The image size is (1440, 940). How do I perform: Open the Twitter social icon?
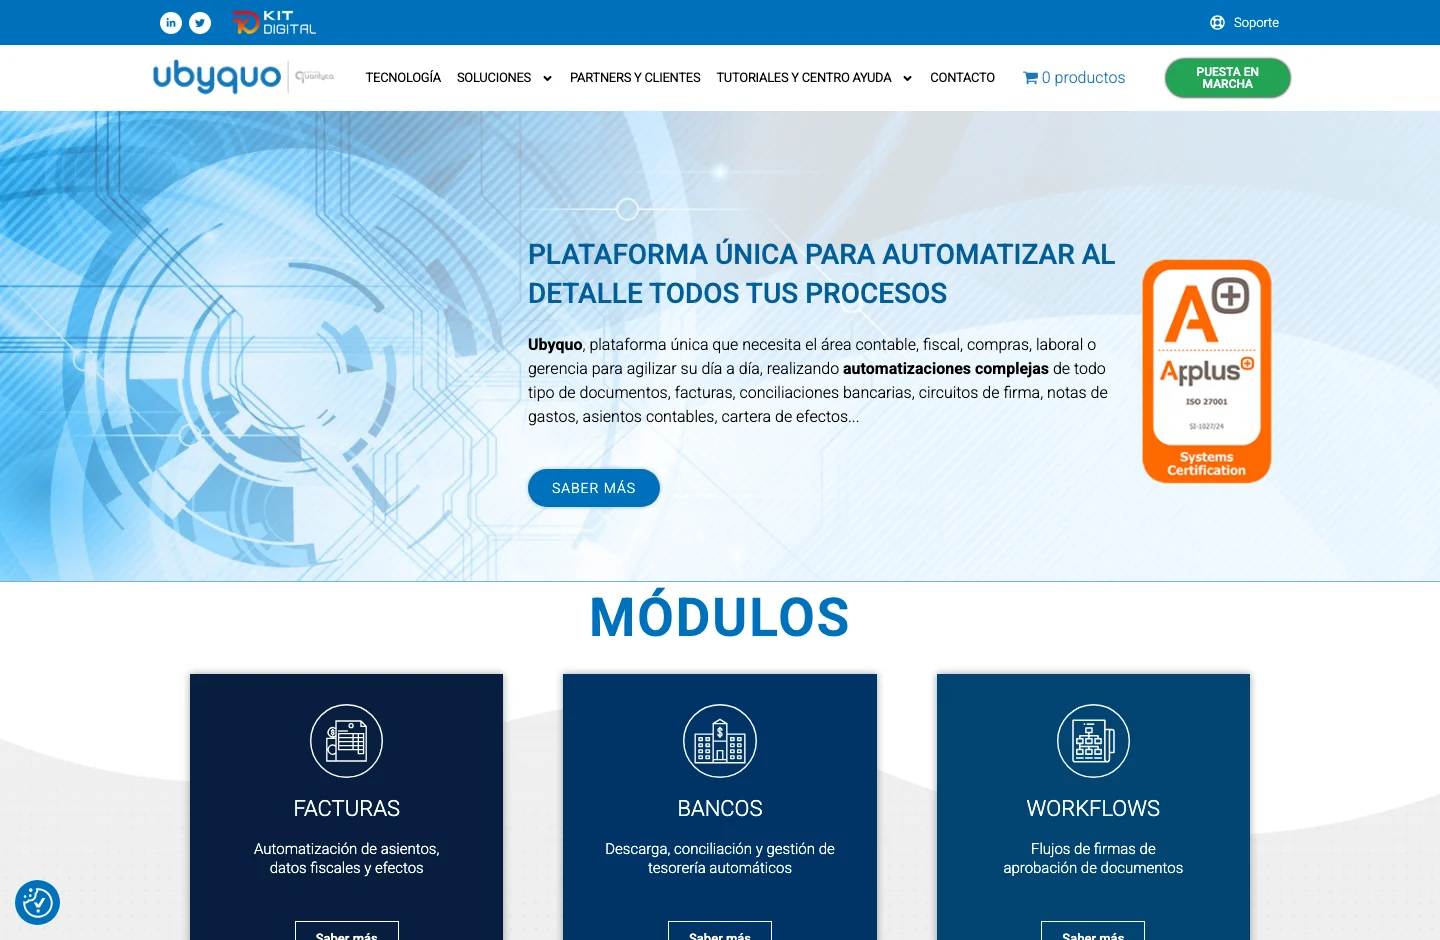coord(200,22)
